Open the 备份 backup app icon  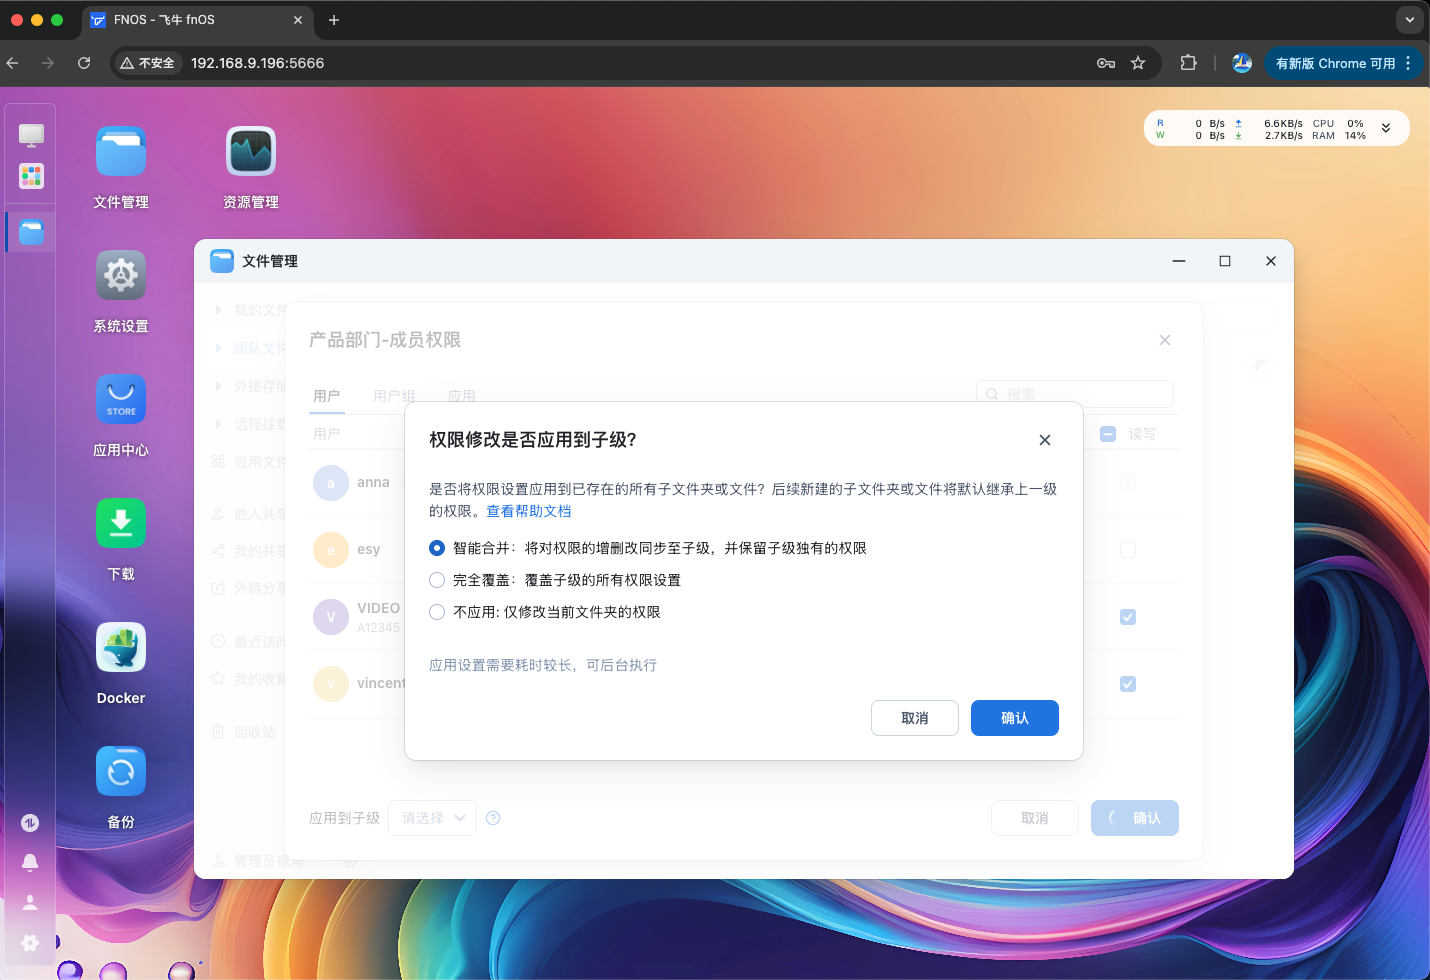pyautogui.click(x=121, y=772)
